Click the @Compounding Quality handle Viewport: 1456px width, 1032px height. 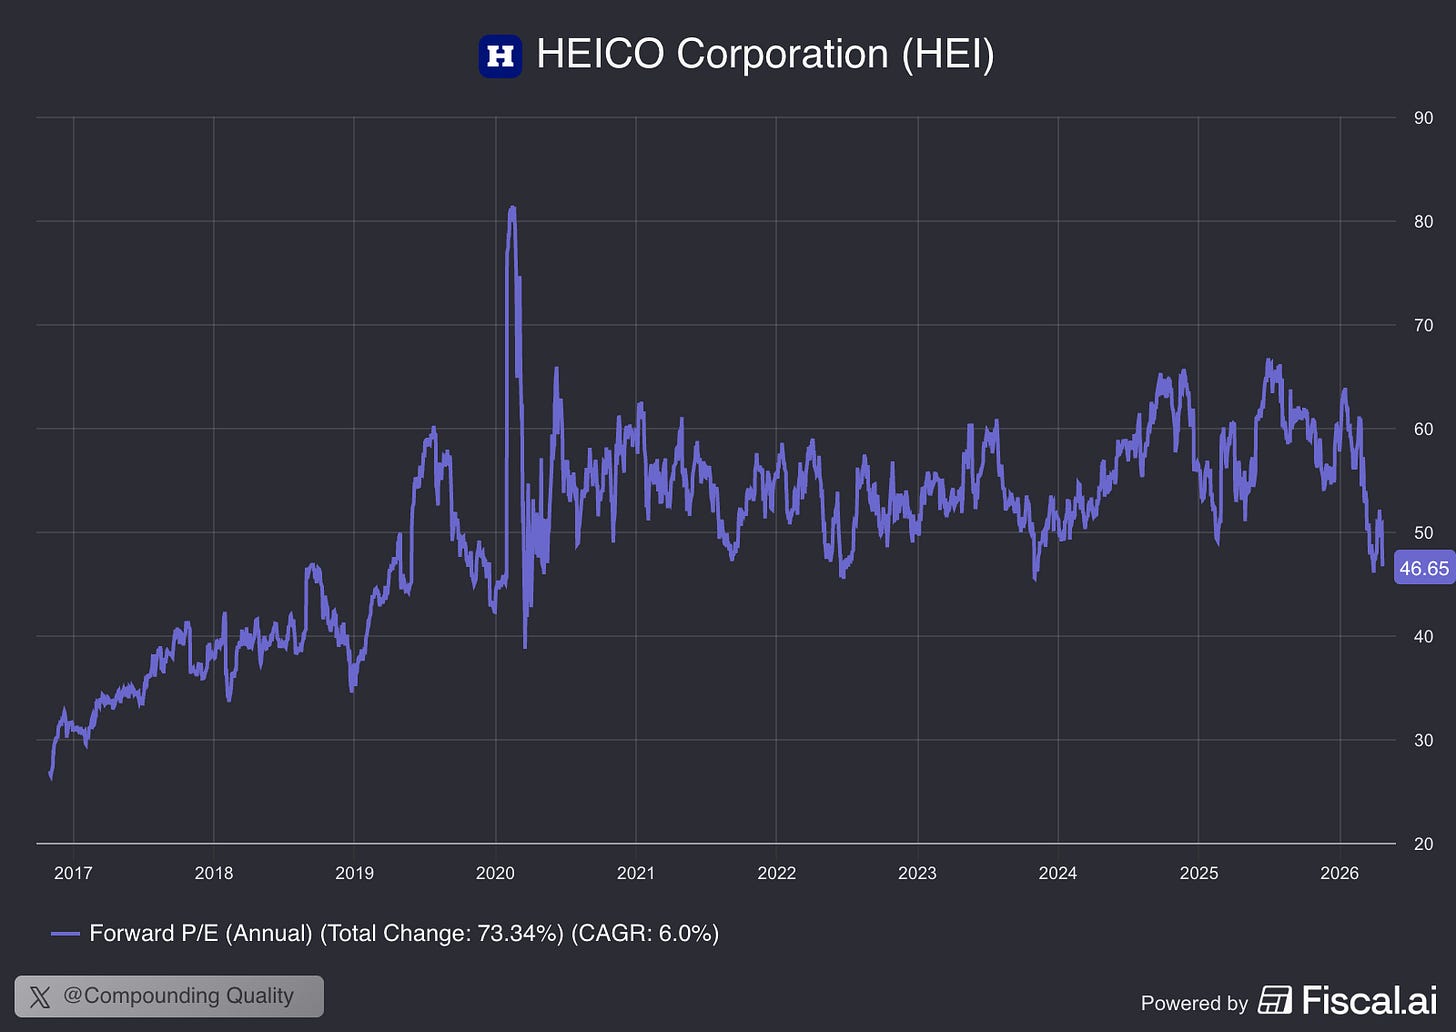(178, 996)
